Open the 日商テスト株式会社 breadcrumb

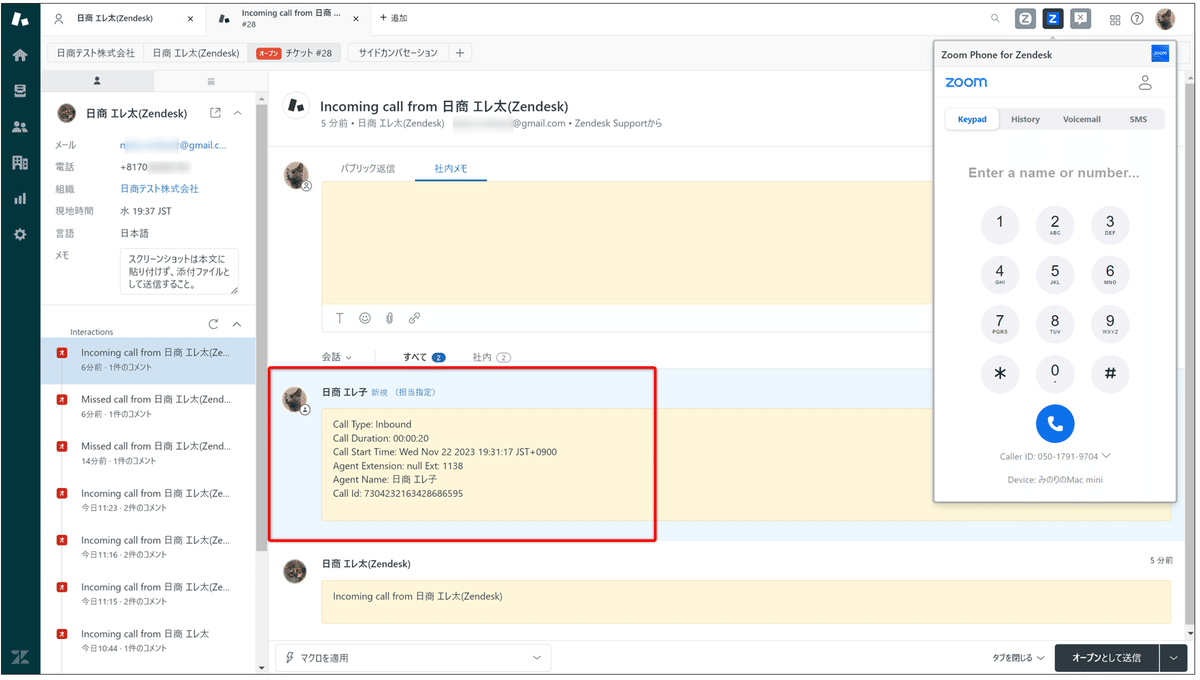pos(95,53)
